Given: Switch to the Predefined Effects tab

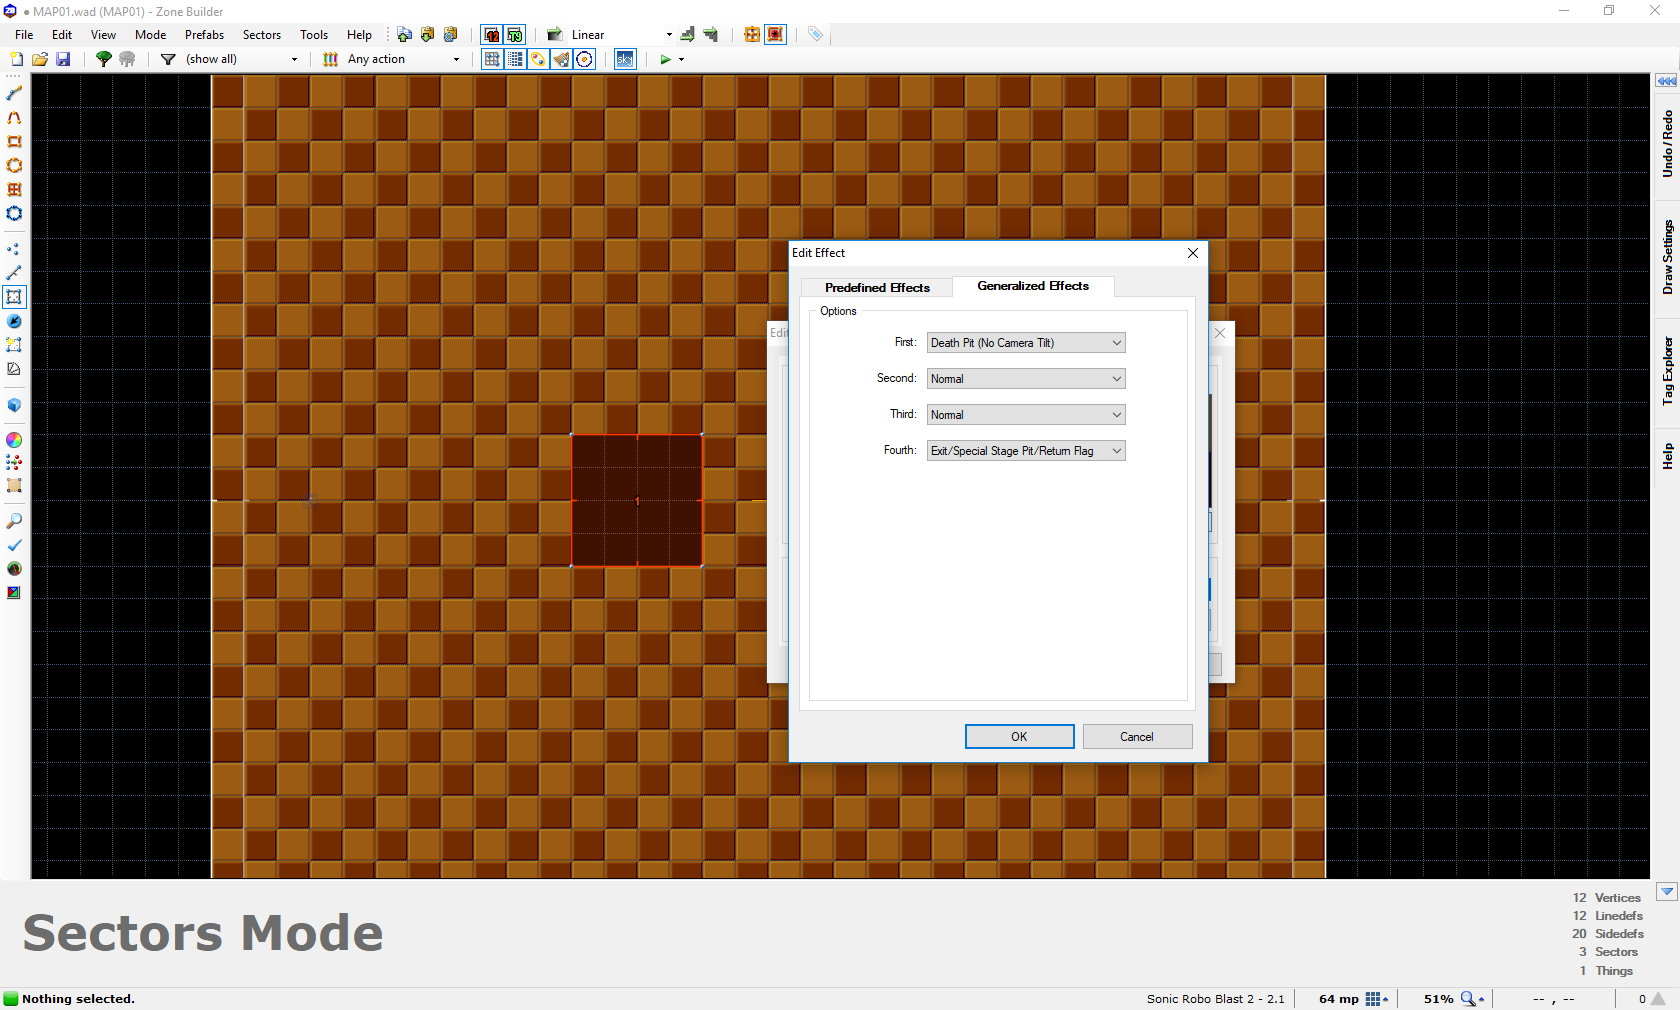Looking at the screenshot, I should click(x=877, y=288).
